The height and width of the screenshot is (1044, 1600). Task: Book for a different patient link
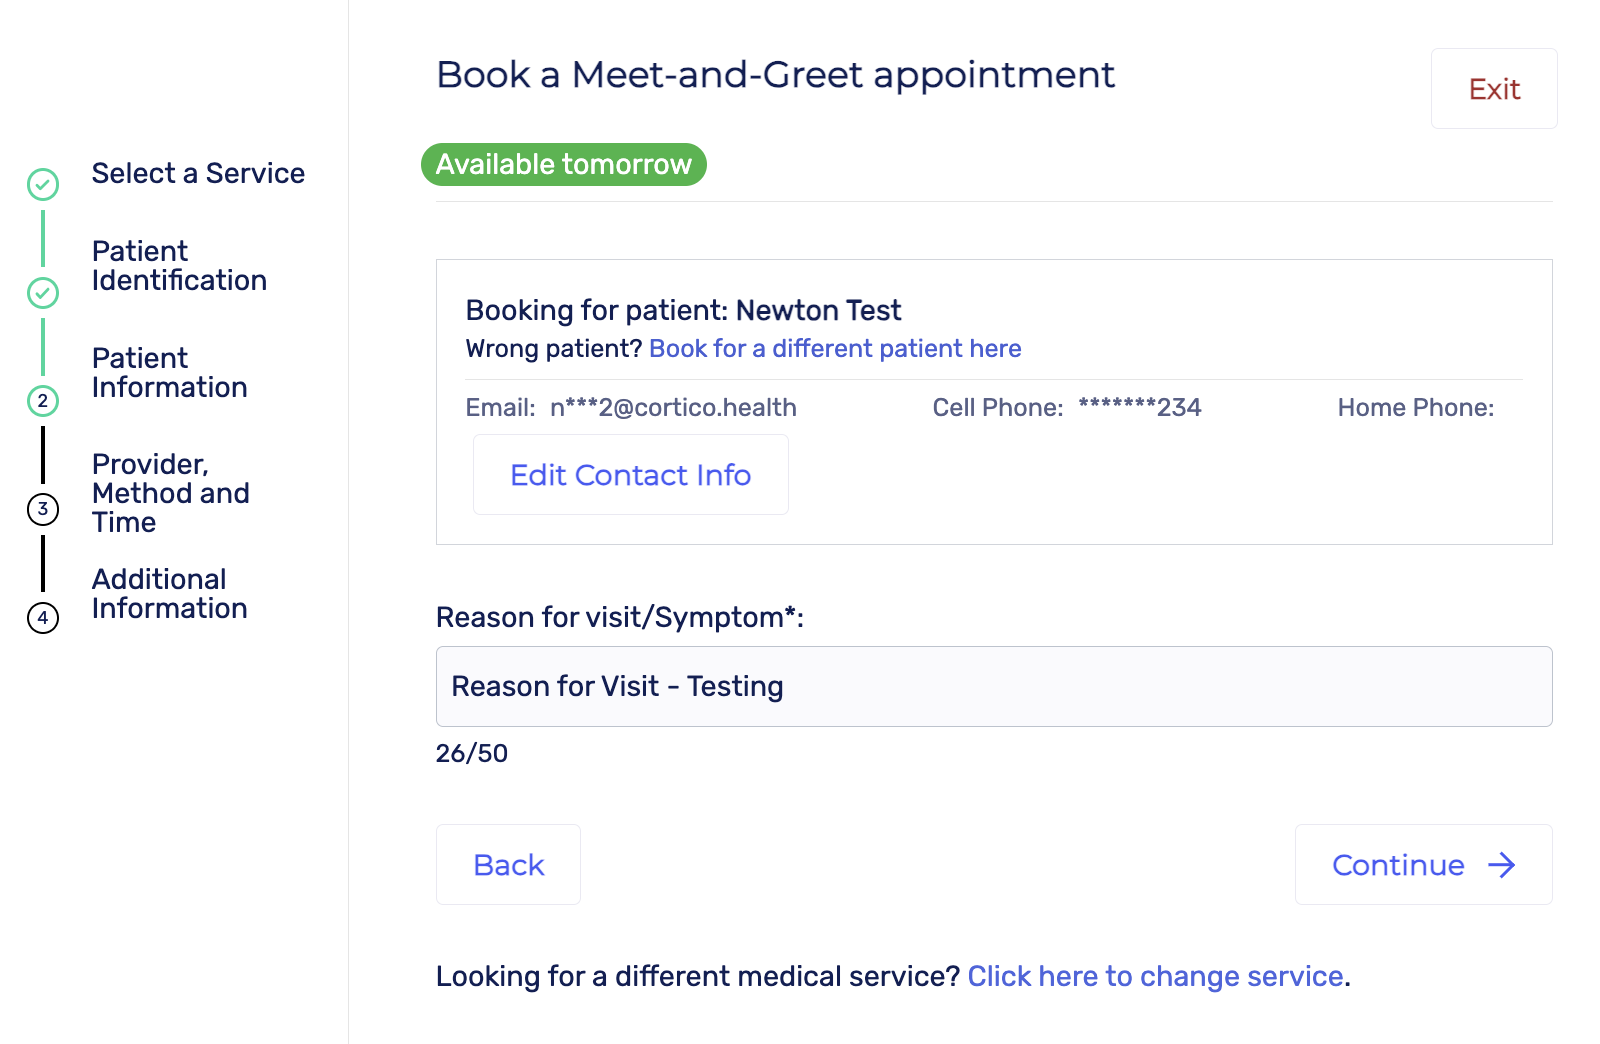[x=835, y=348]
